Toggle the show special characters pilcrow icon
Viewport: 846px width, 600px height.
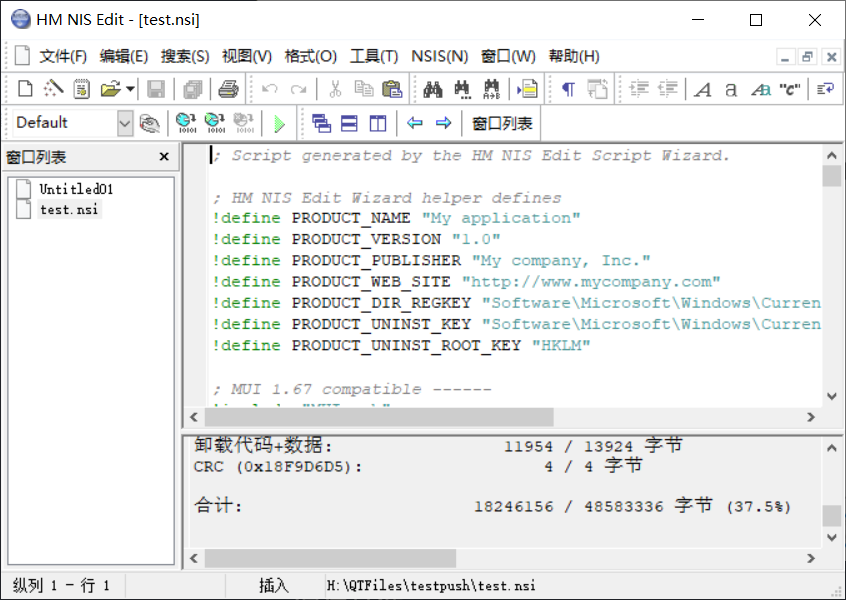568,88
